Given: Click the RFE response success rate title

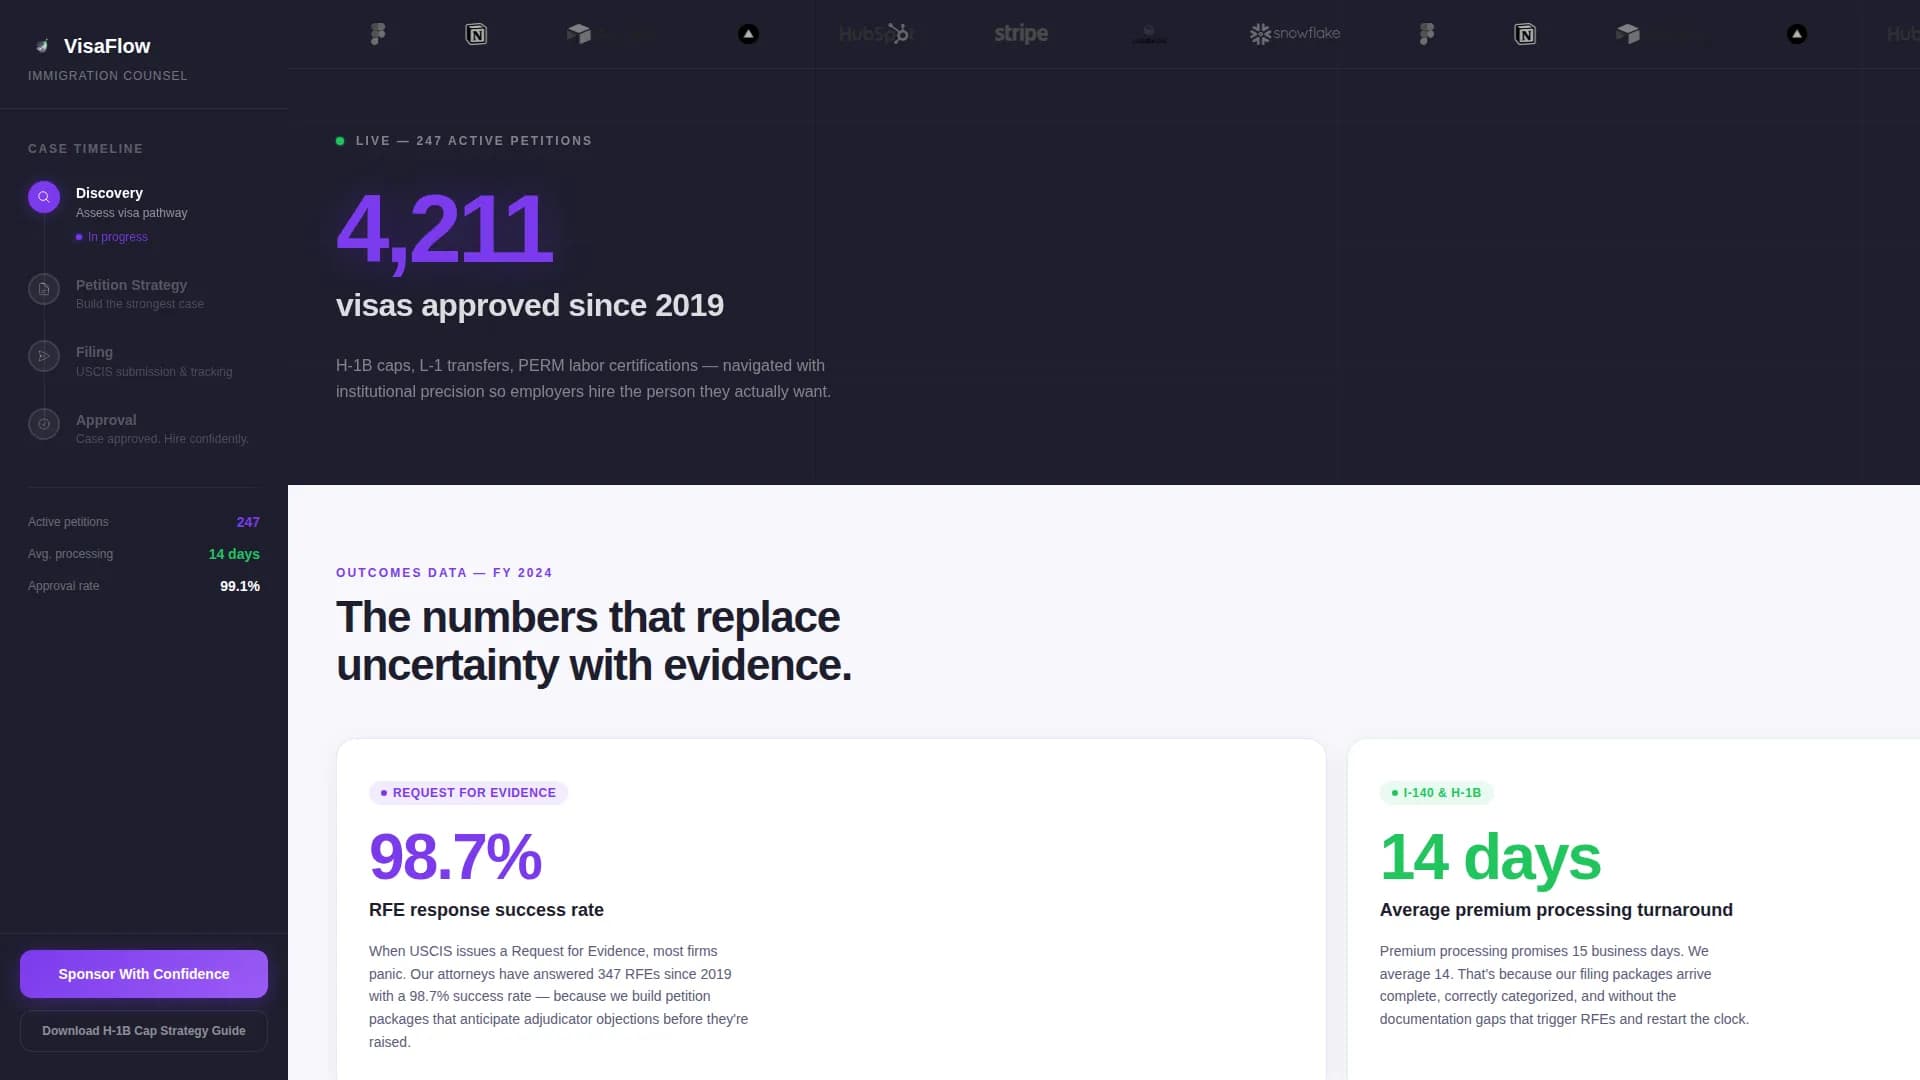Looking at the screenshot, I should pos(486,910).
